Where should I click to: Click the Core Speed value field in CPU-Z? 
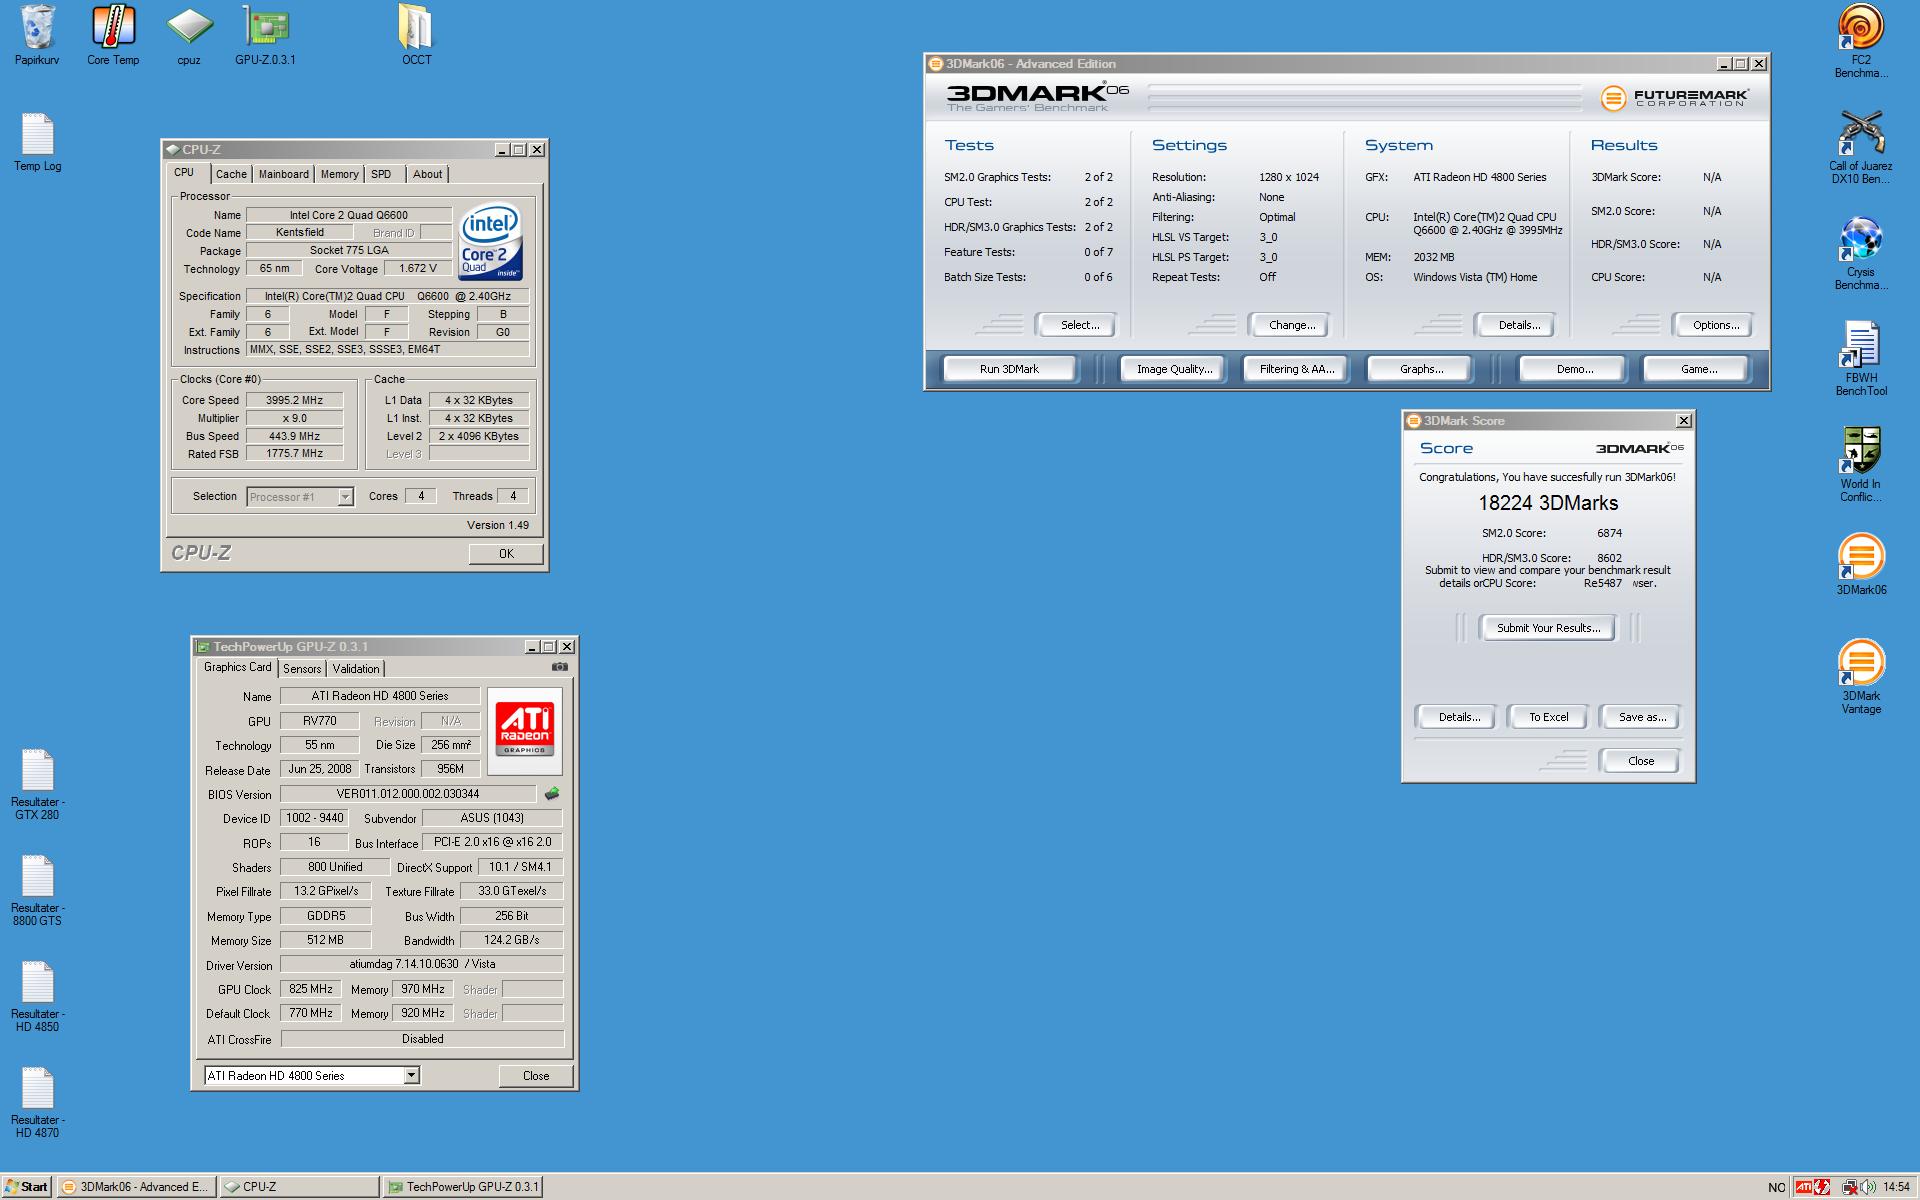pyautogui.click(x=294, y=400)
